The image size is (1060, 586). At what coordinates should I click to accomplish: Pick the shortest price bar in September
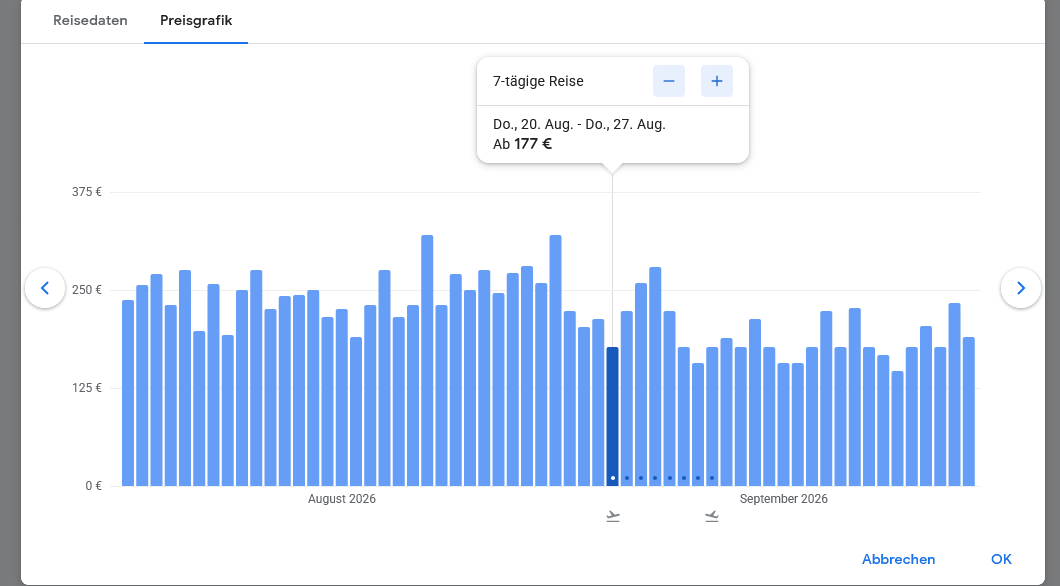897,428
